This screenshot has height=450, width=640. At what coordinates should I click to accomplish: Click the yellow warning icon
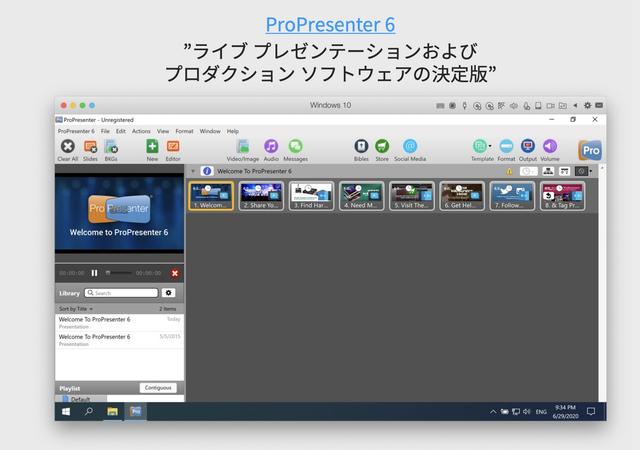tap(509, 172)
